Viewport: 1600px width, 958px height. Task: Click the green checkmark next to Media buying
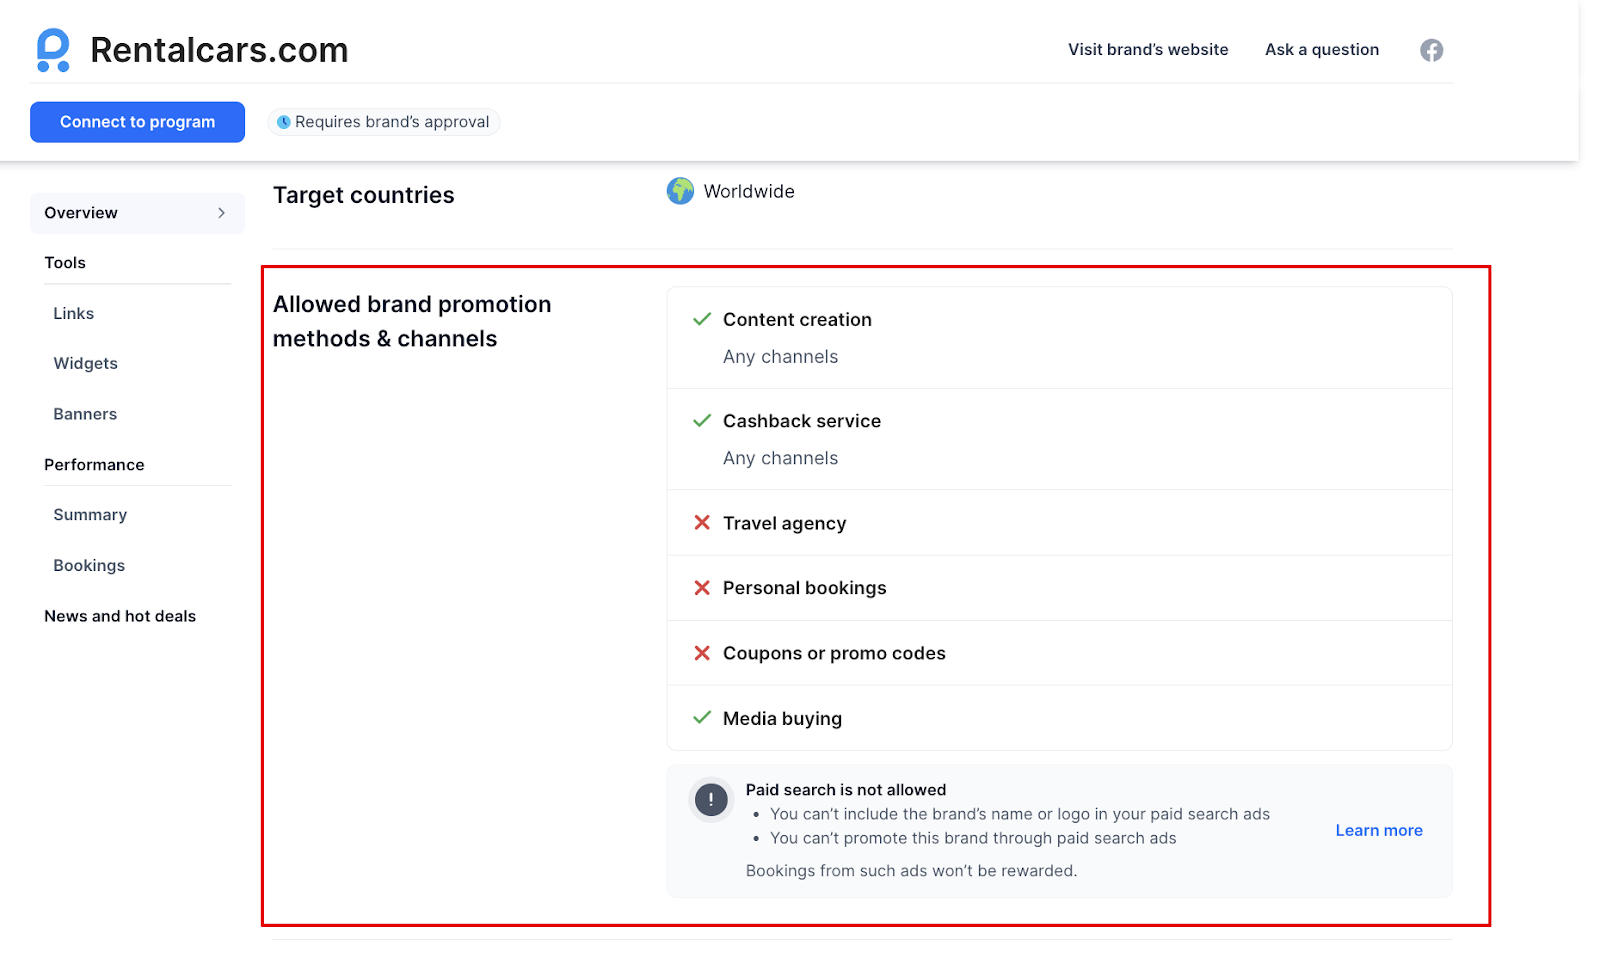pos(702,718)
